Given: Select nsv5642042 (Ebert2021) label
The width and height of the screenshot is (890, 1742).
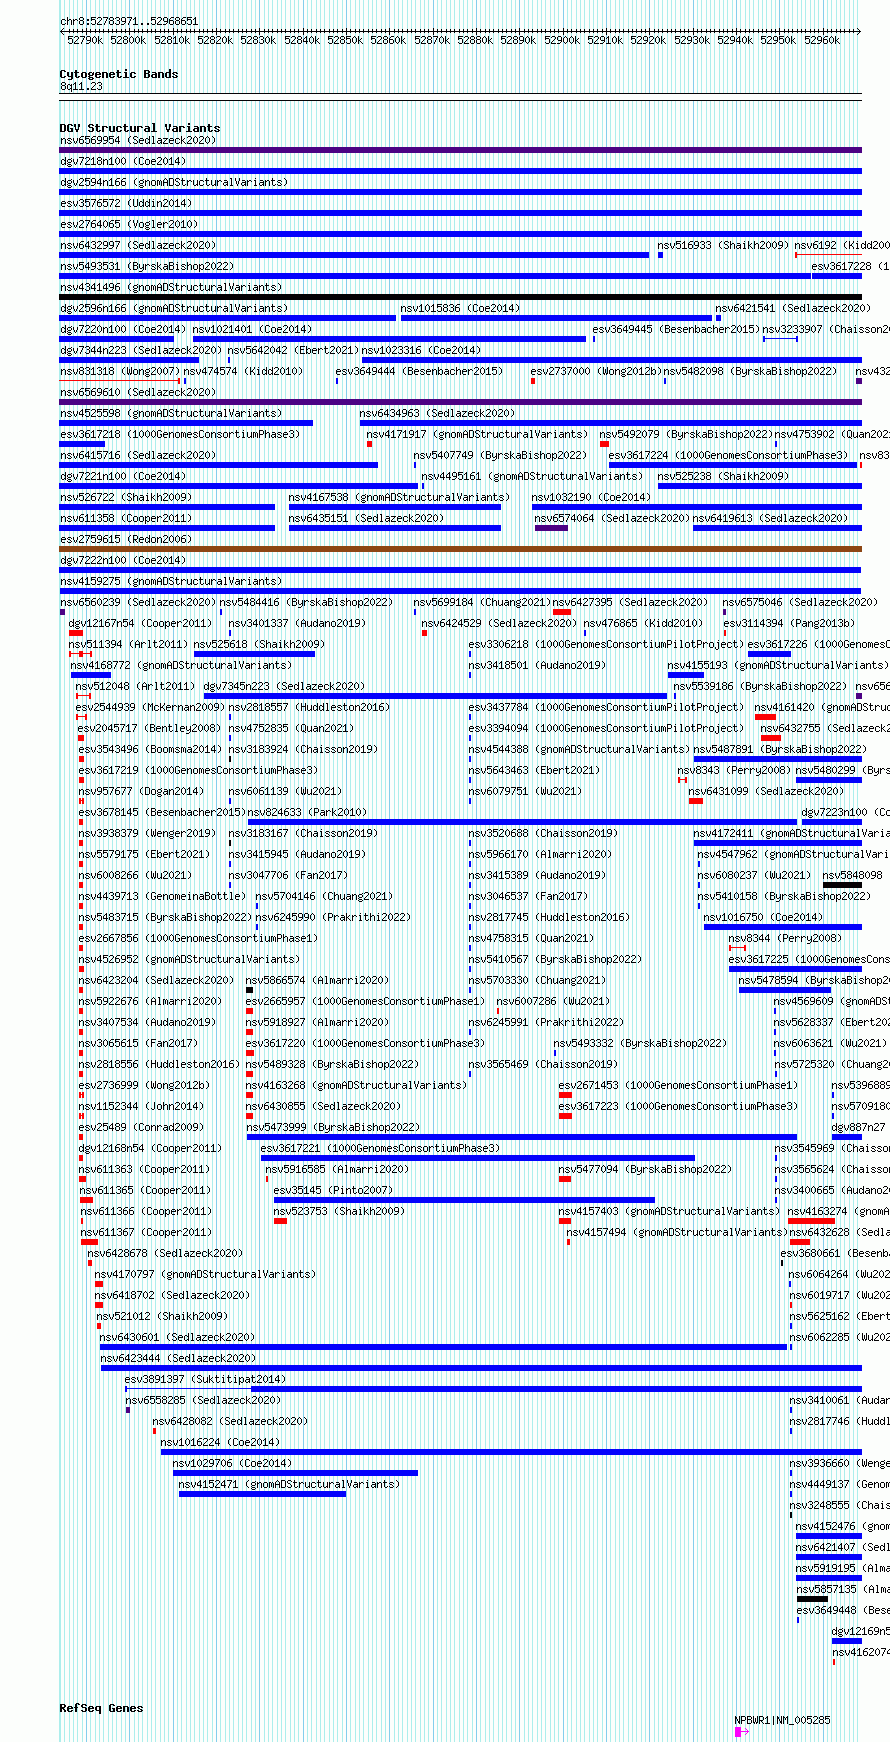Looking at the screenshot, I should pos(293,350).
